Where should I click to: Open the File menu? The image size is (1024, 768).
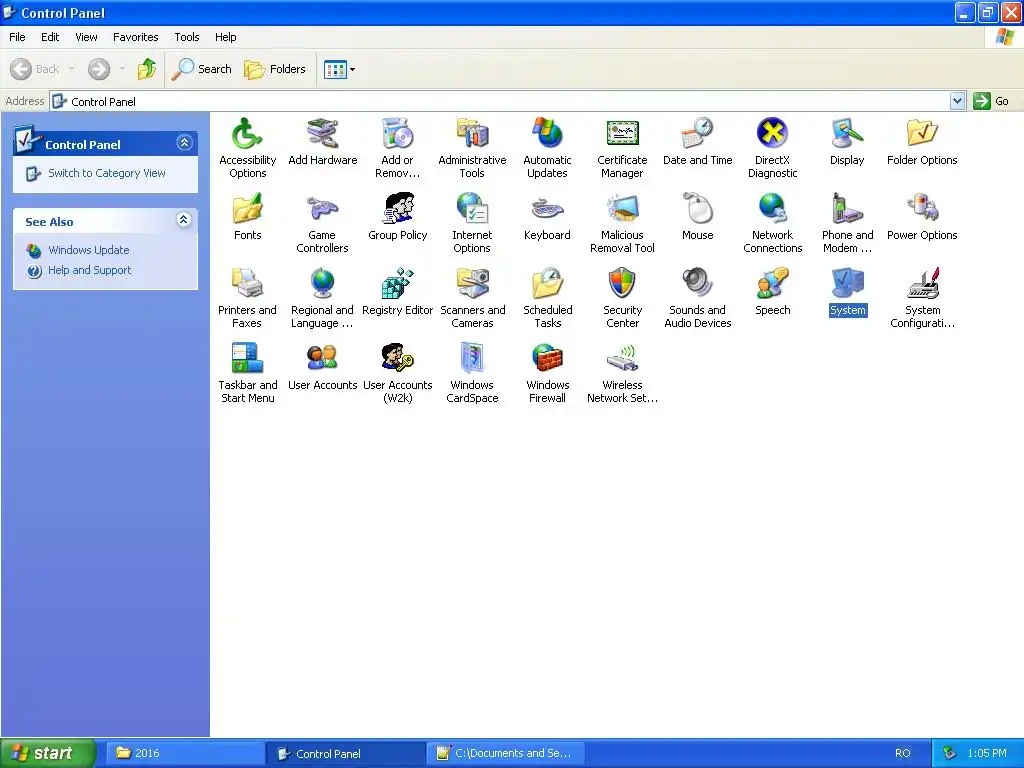[x=17, y=37]
